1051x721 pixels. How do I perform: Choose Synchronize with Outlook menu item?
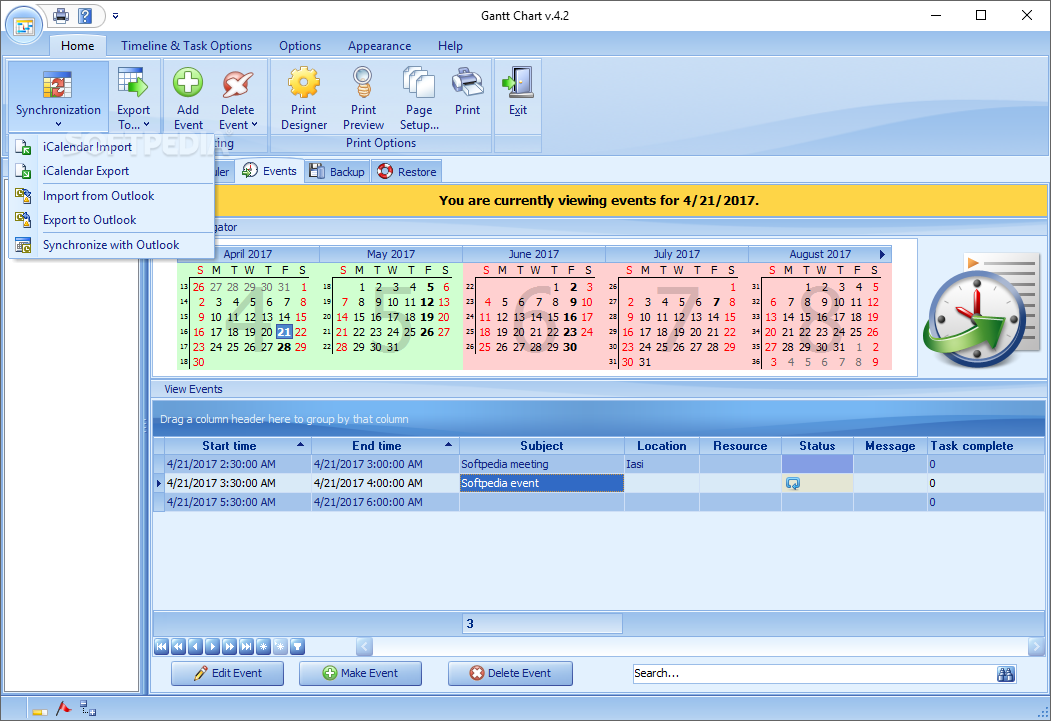click(111, 245)
